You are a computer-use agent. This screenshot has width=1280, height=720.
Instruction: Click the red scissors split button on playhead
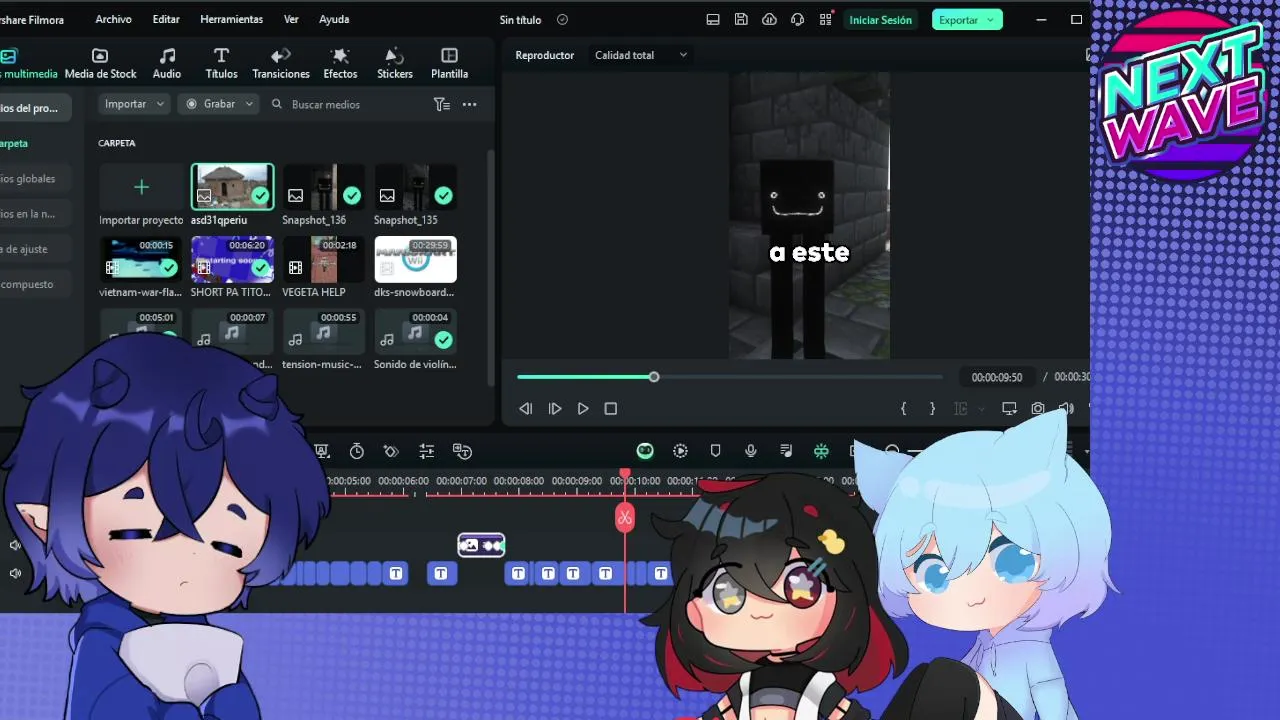(x=625, y=517)
